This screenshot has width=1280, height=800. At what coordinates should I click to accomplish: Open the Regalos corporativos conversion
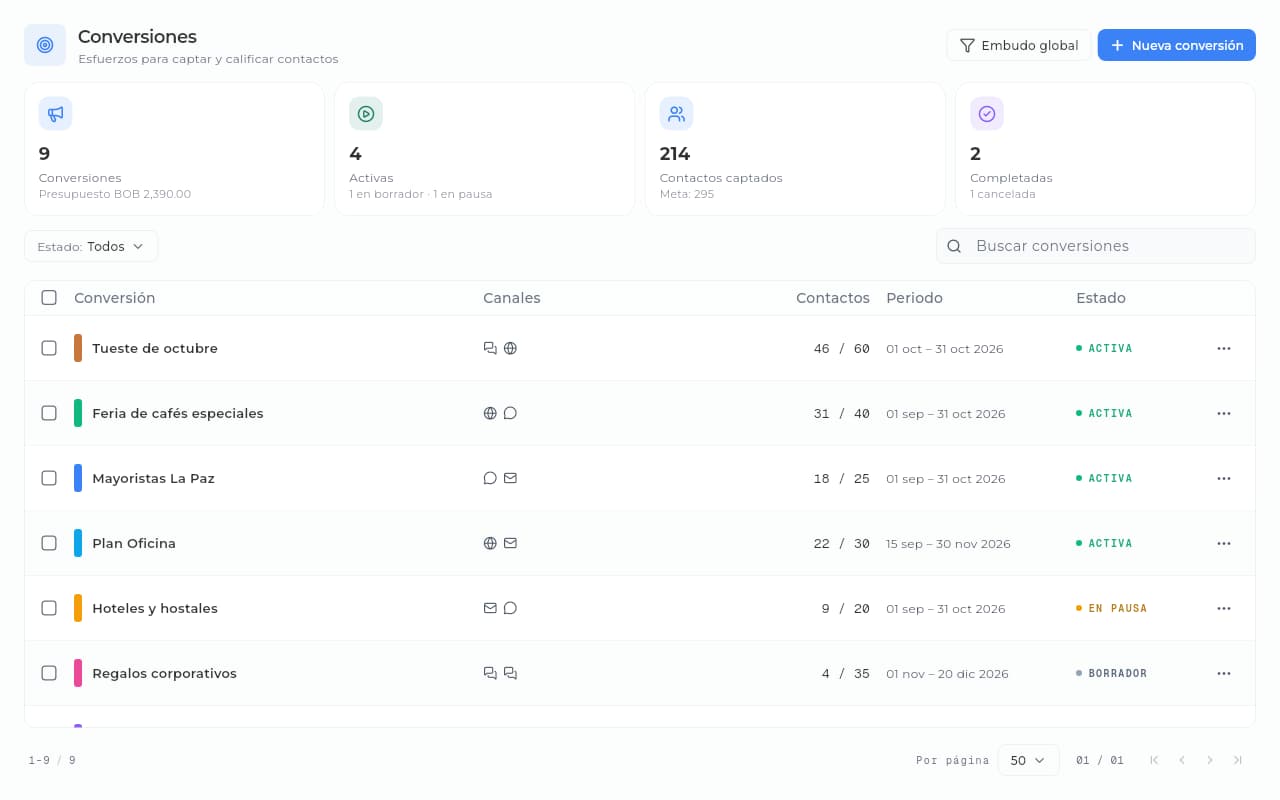click(165, 673)
